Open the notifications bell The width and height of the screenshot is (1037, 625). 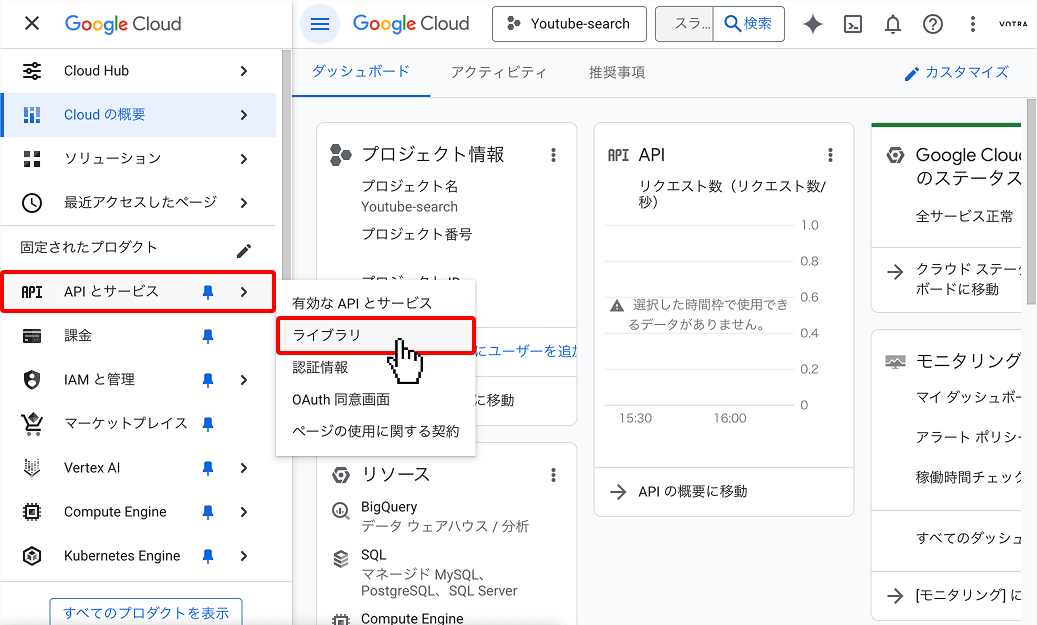coord(893,24)
